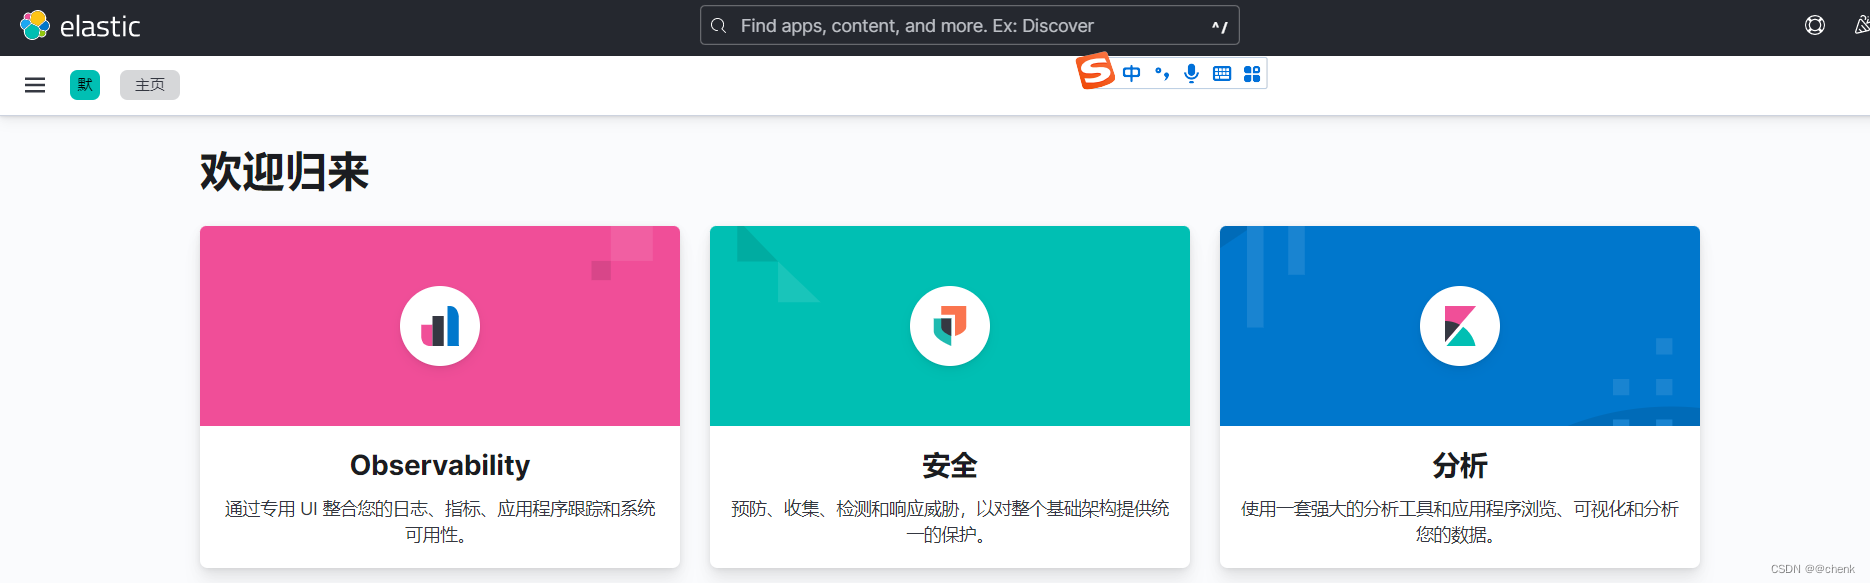Click the blue 分析 card banner
Screen dimensions: 1870x583
[1460, 326]
